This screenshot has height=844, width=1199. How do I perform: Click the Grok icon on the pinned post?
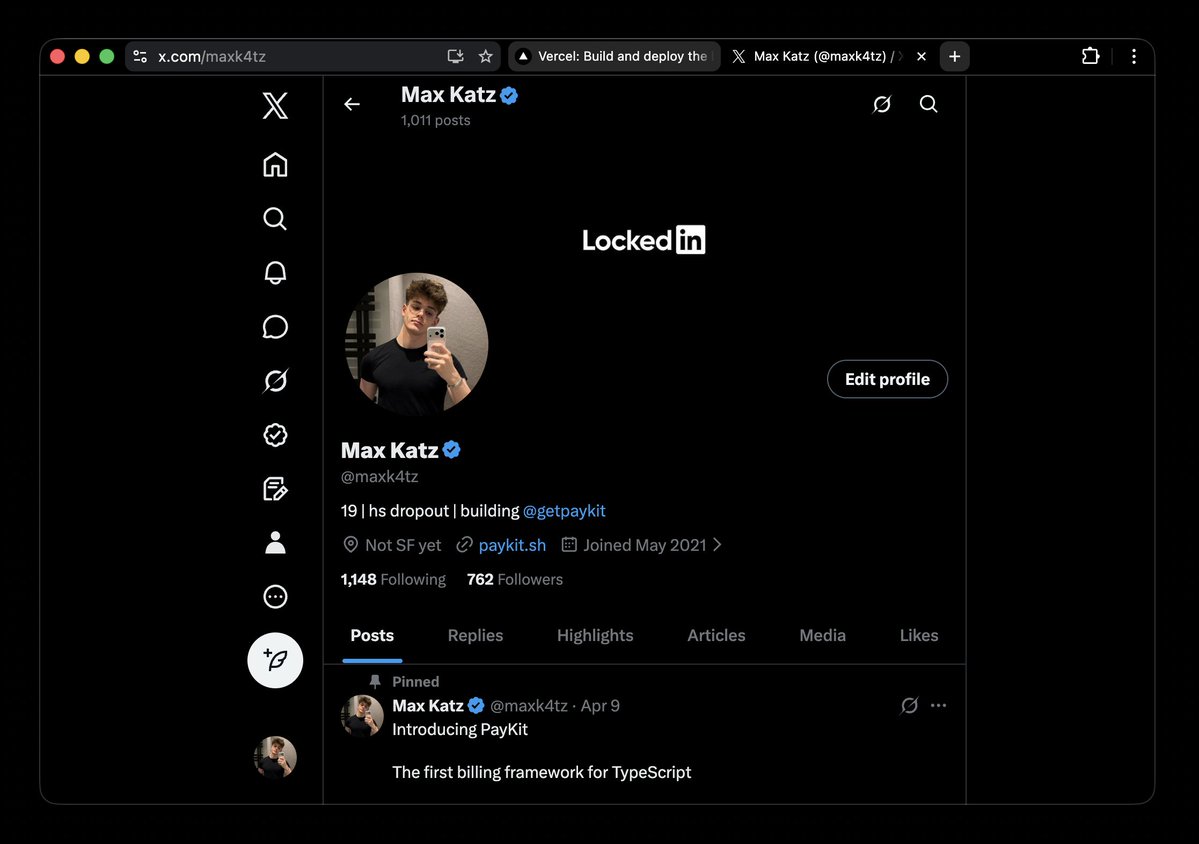coord(909,705)
